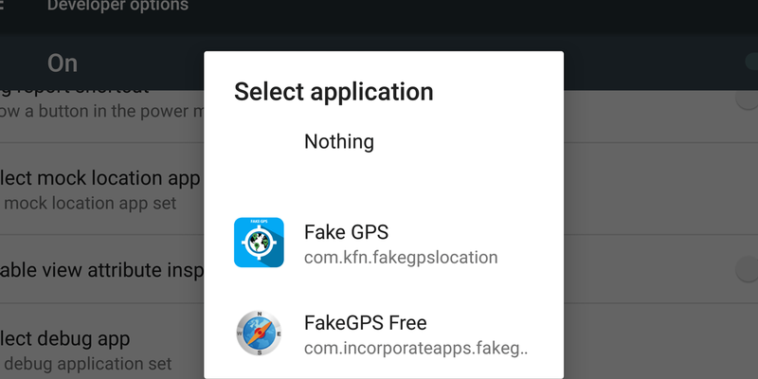Screen dimensions: 758x379
Task: Toggle the bug report shortcut switch
Action: point(746,99)
